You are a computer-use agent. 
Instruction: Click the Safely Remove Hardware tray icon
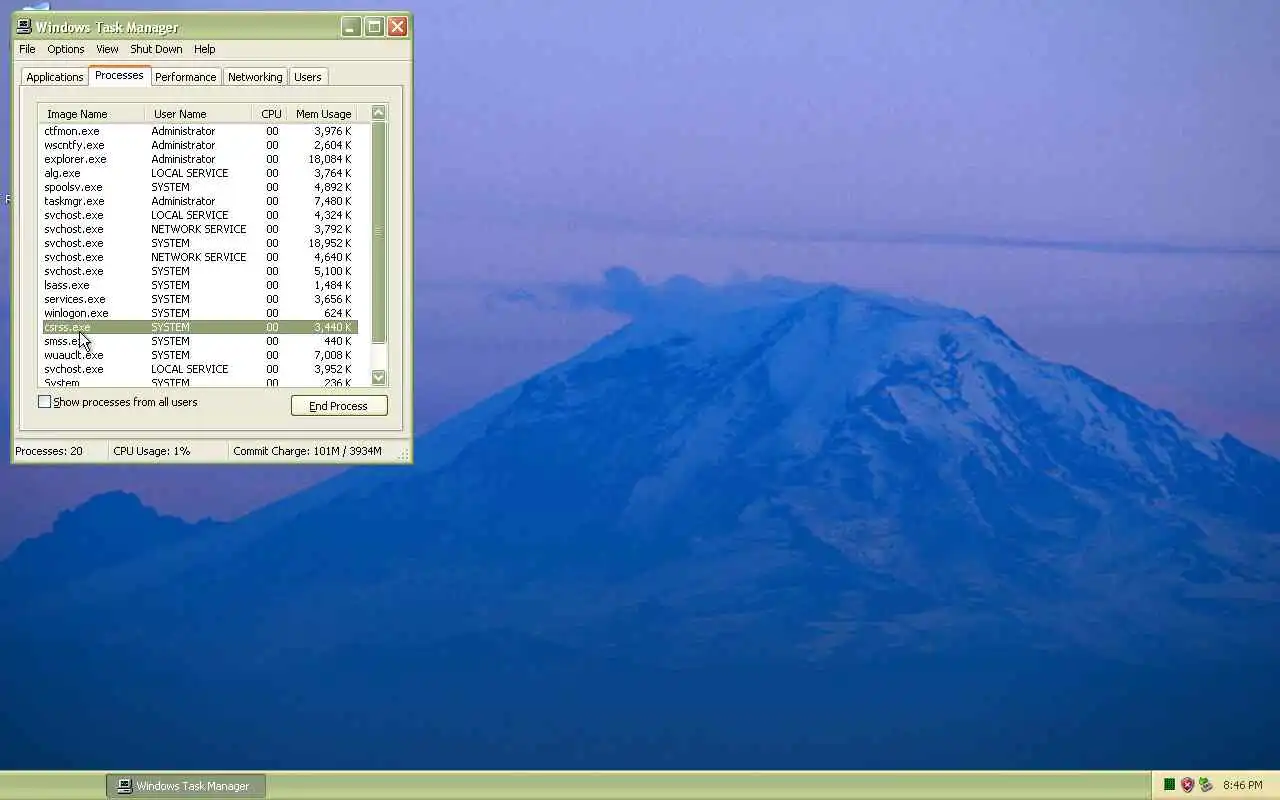(x=1205, y=785)
